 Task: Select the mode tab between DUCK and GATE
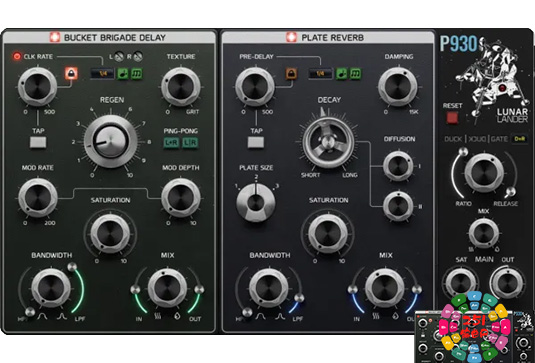[x=477, y=139]
